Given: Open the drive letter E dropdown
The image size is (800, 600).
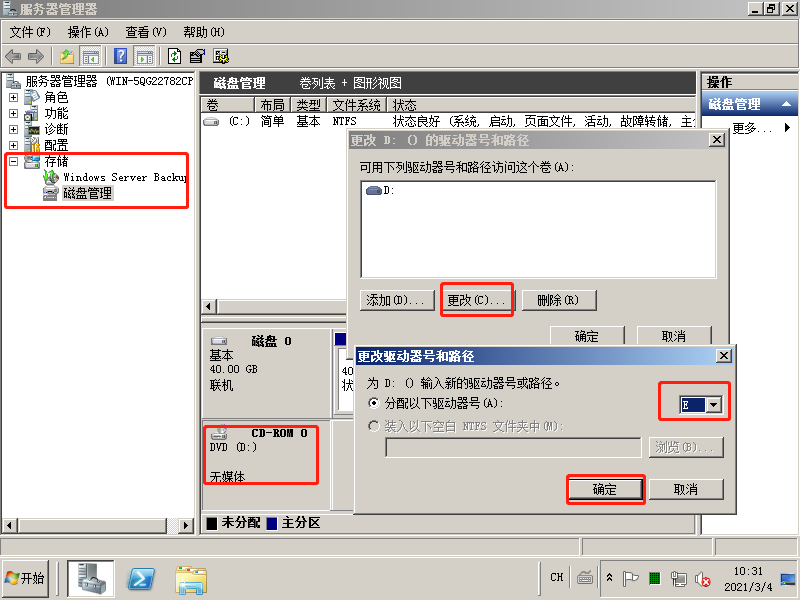Looking at the screenshot, I should tap(713, 405).
